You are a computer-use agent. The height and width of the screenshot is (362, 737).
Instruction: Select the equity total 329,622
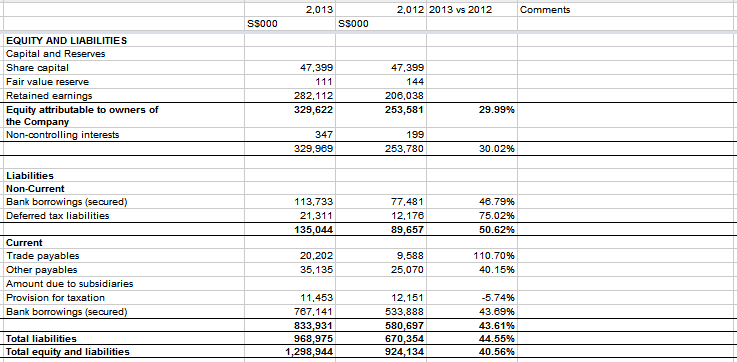pyautogui.click(x=290, y=116)
